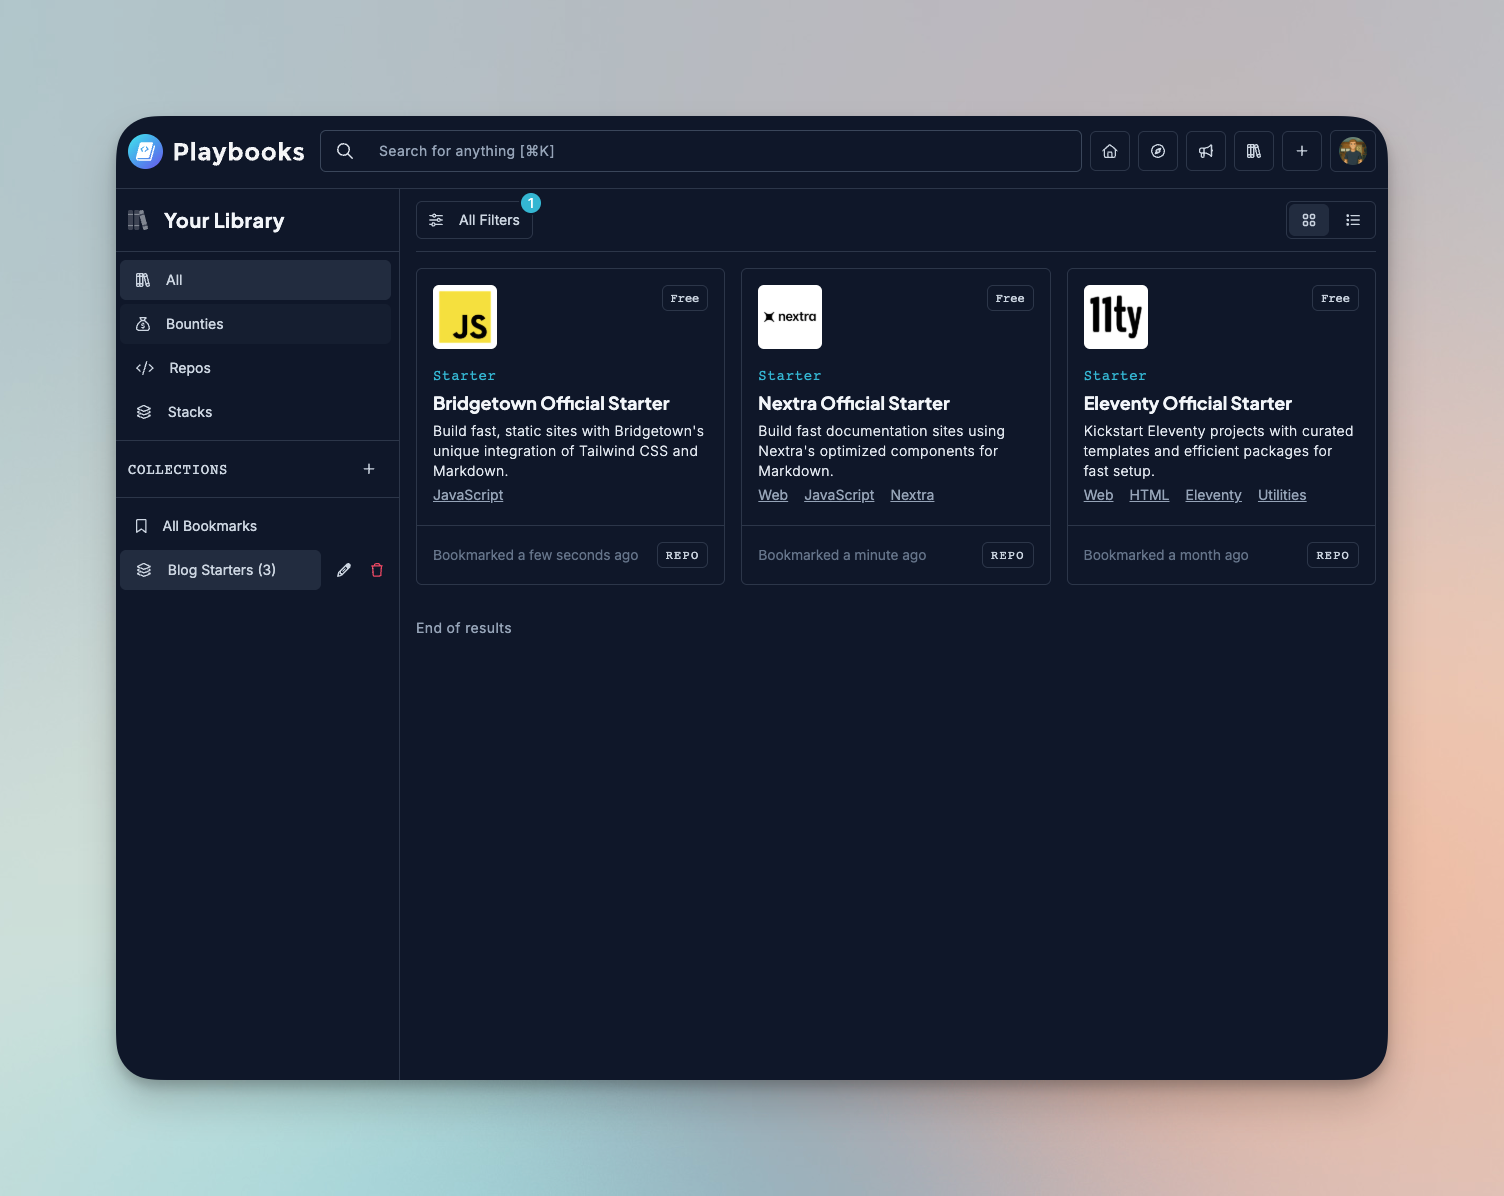The height and width of the screenshot is (1196, 1504).
Task: Open the Explore compass icon
Action: (x=1158, y=151)
